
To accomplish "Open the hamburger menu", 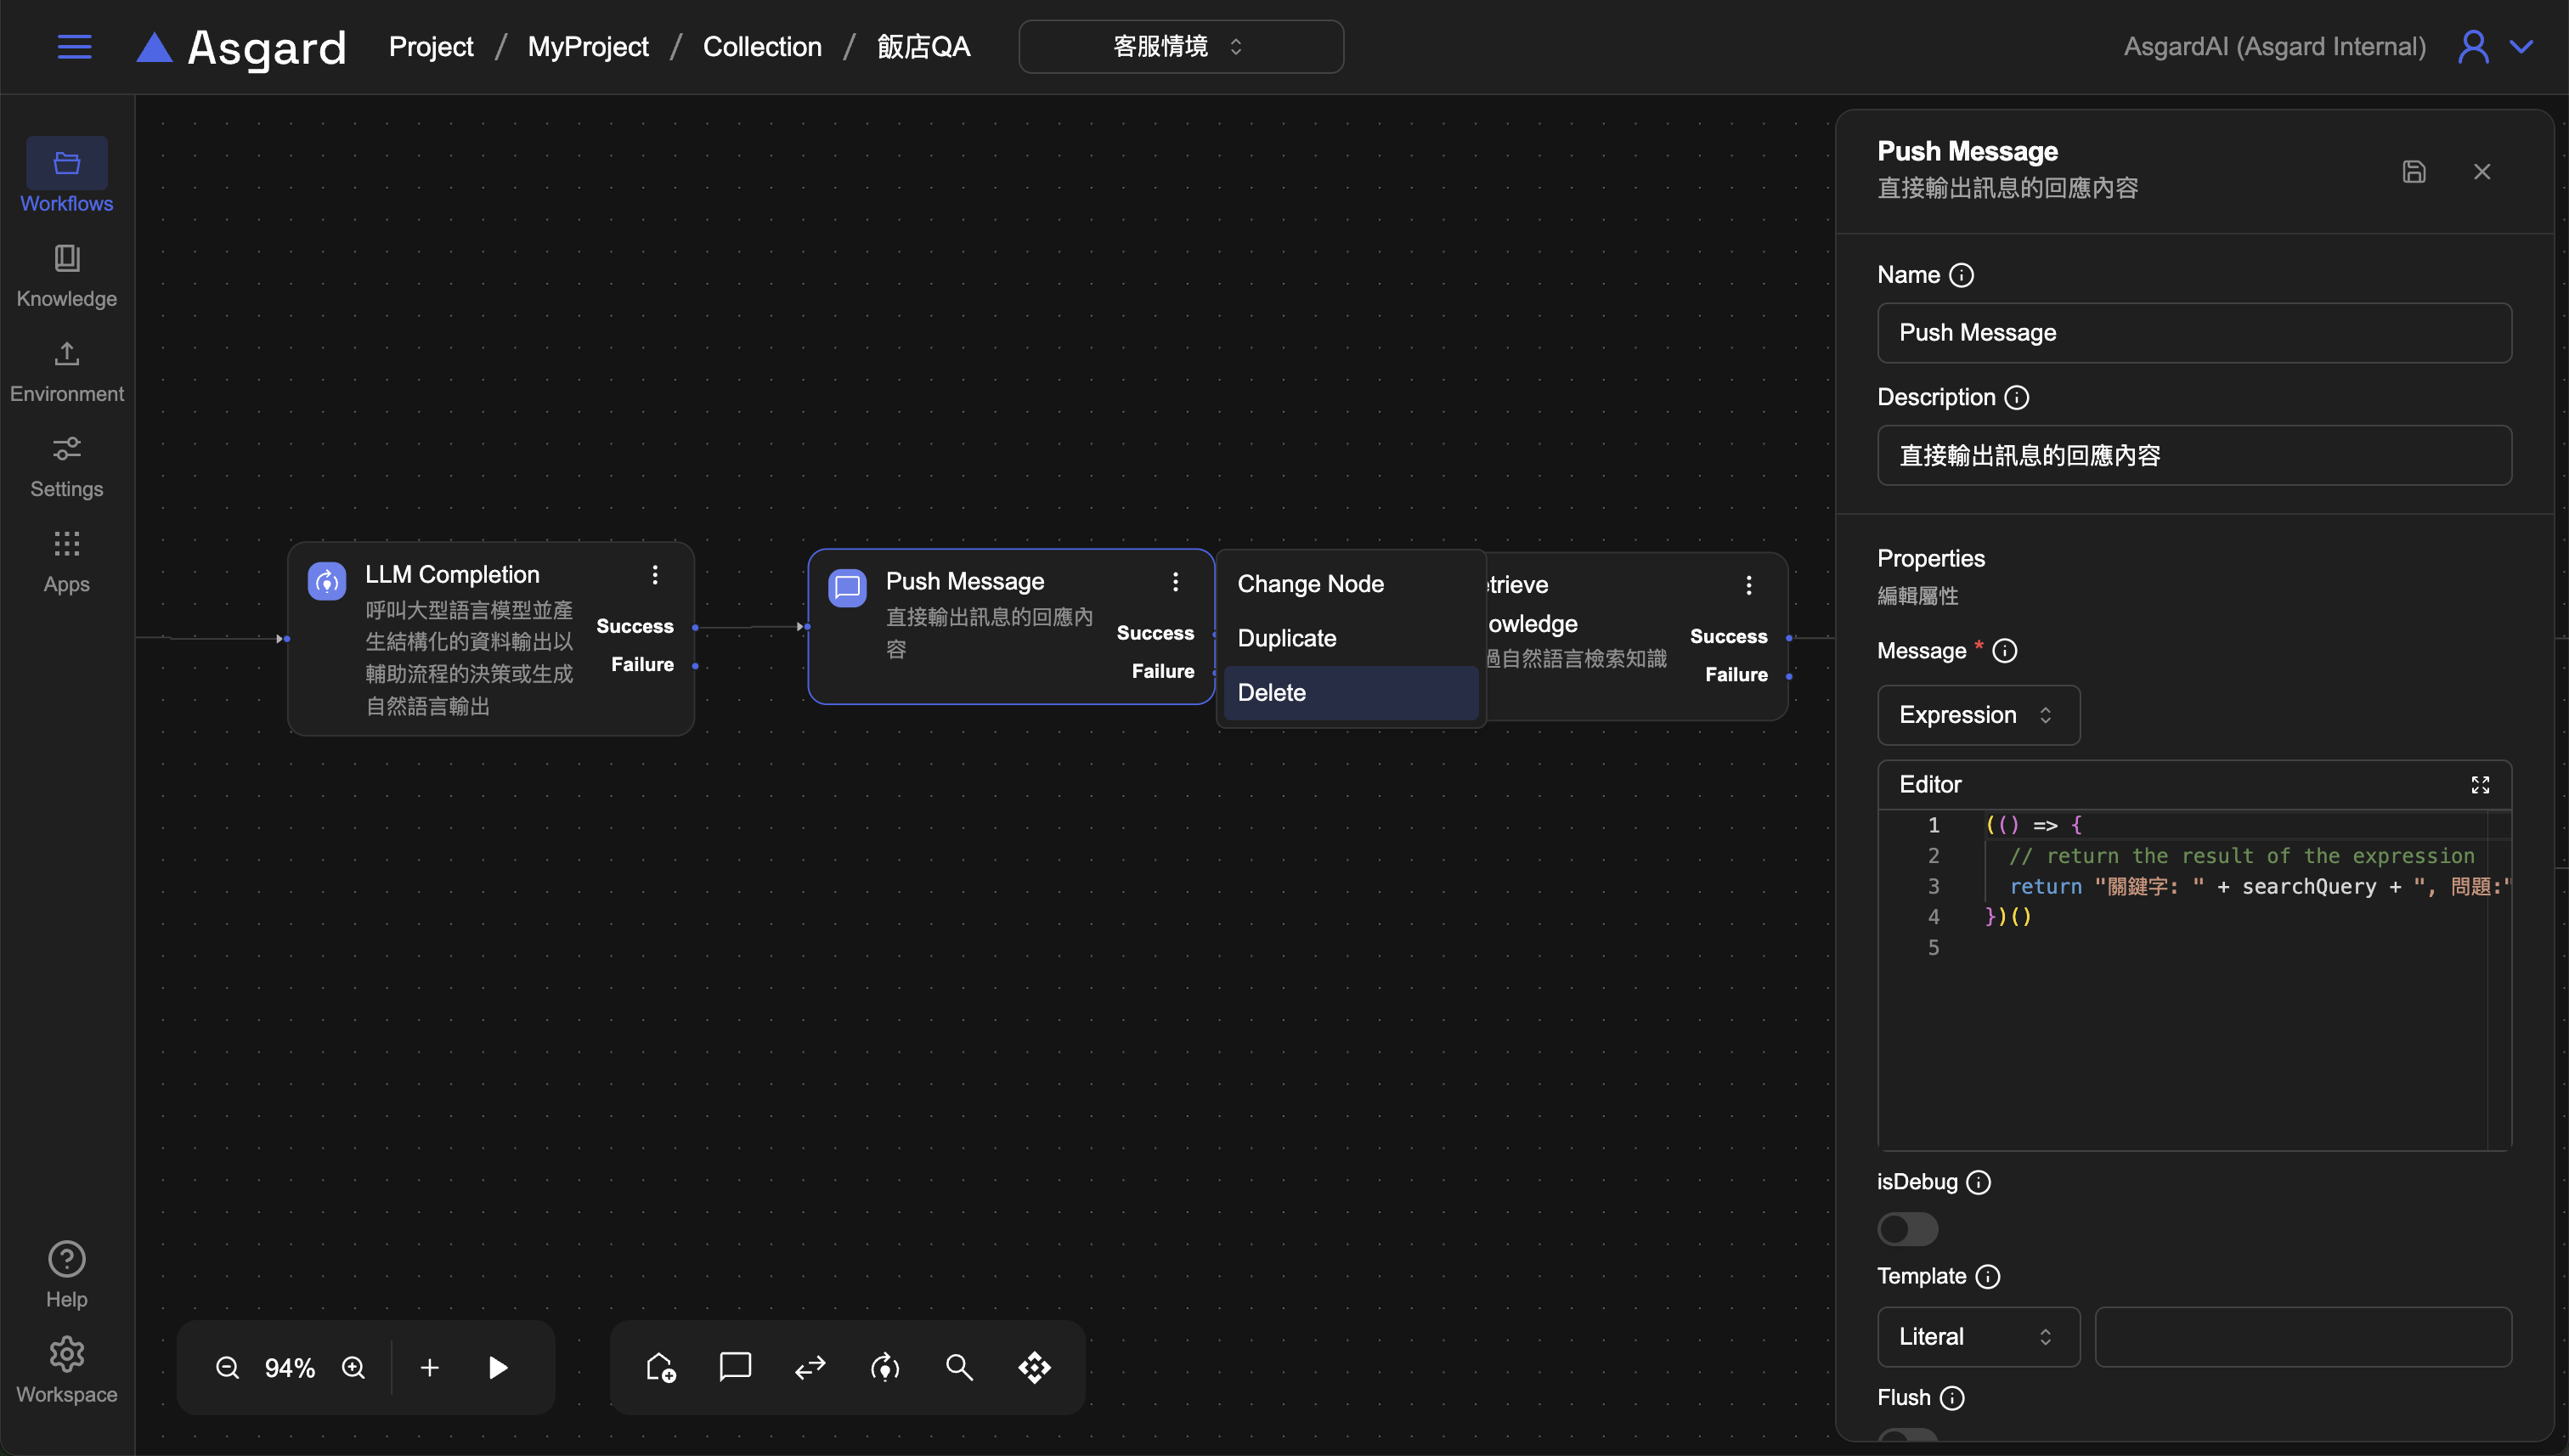I will click(x=74, y=47).
